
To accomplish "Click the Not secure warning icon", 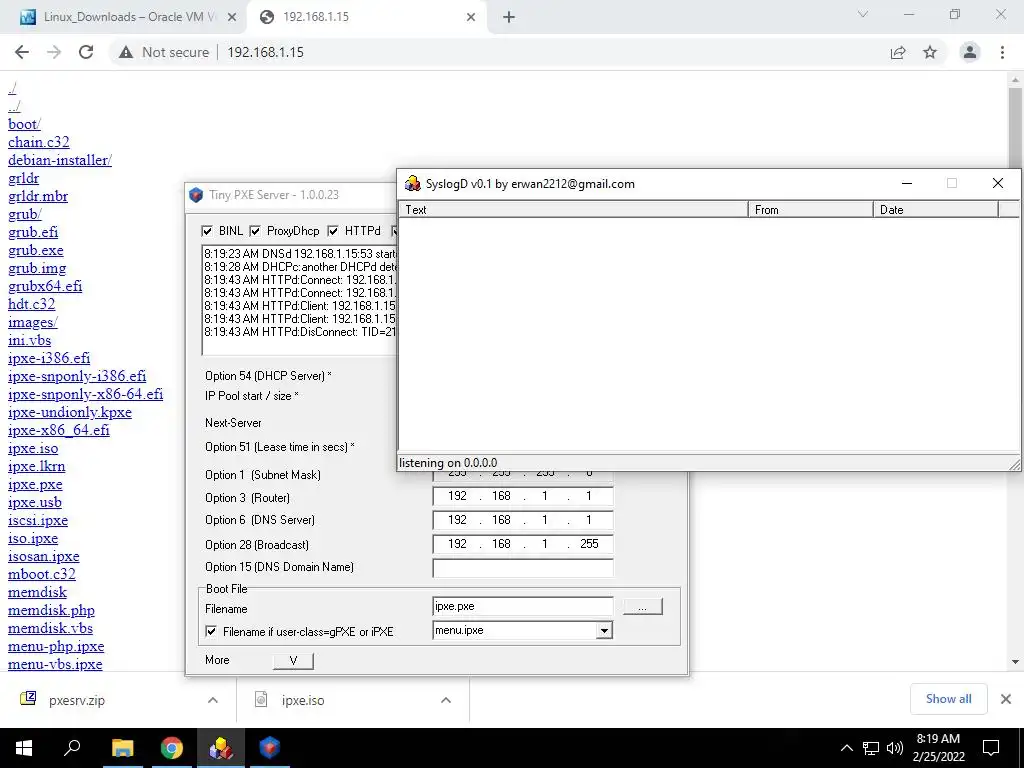I will pyautogui.click(x=126, y=52).
